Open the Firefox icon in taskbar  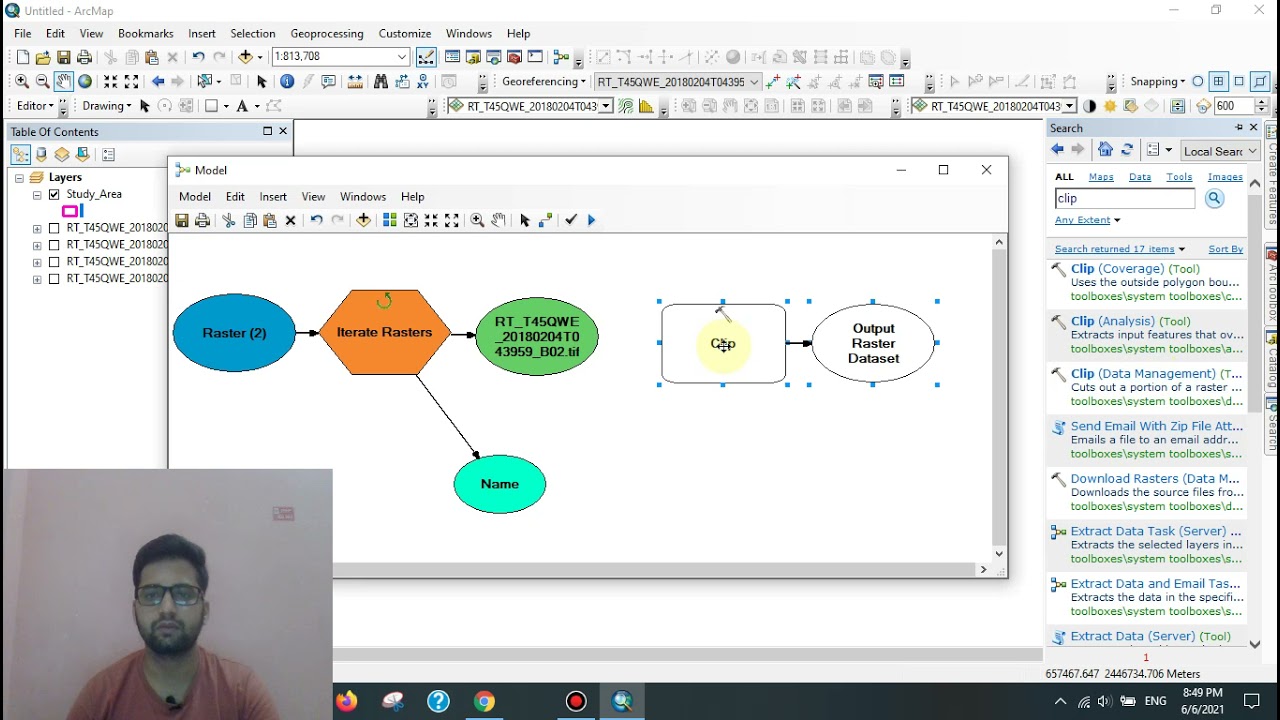point(347,702)
